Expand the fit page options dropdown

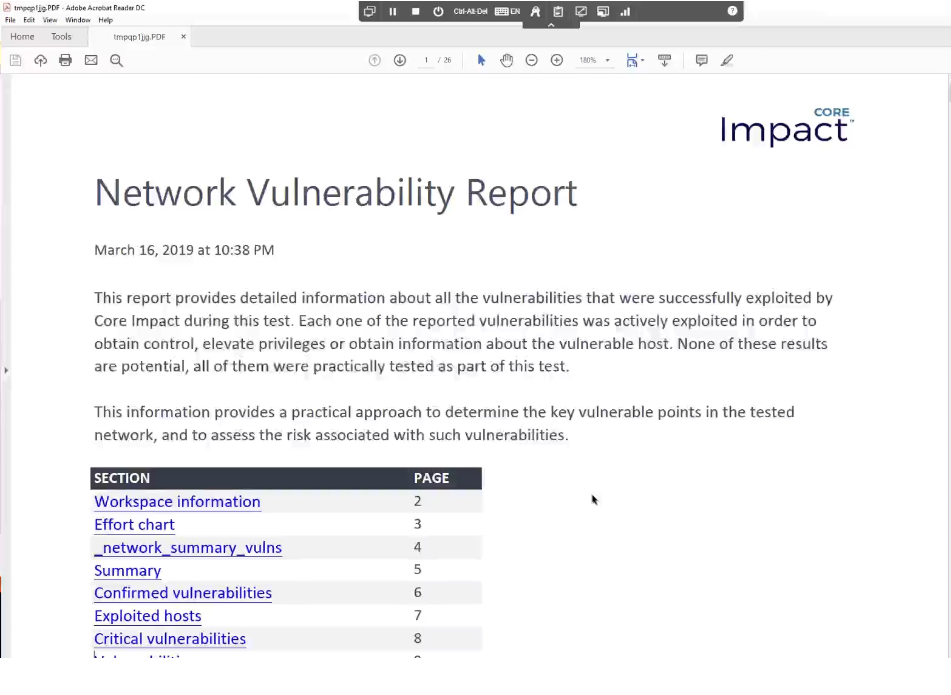click(x=642, y=61)
